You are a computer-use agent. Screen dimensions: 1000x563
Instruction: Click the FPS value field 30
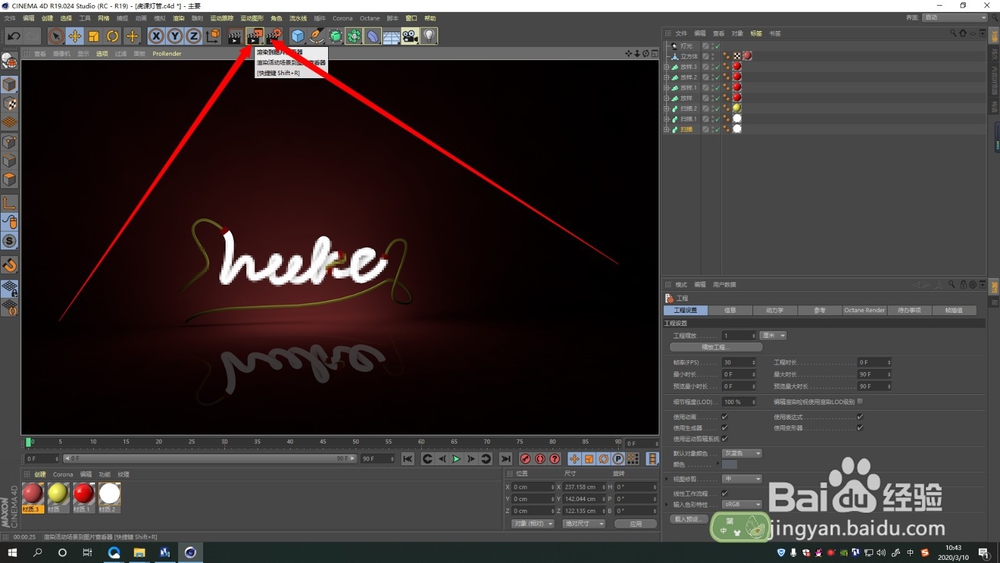[x=739, y=362]
